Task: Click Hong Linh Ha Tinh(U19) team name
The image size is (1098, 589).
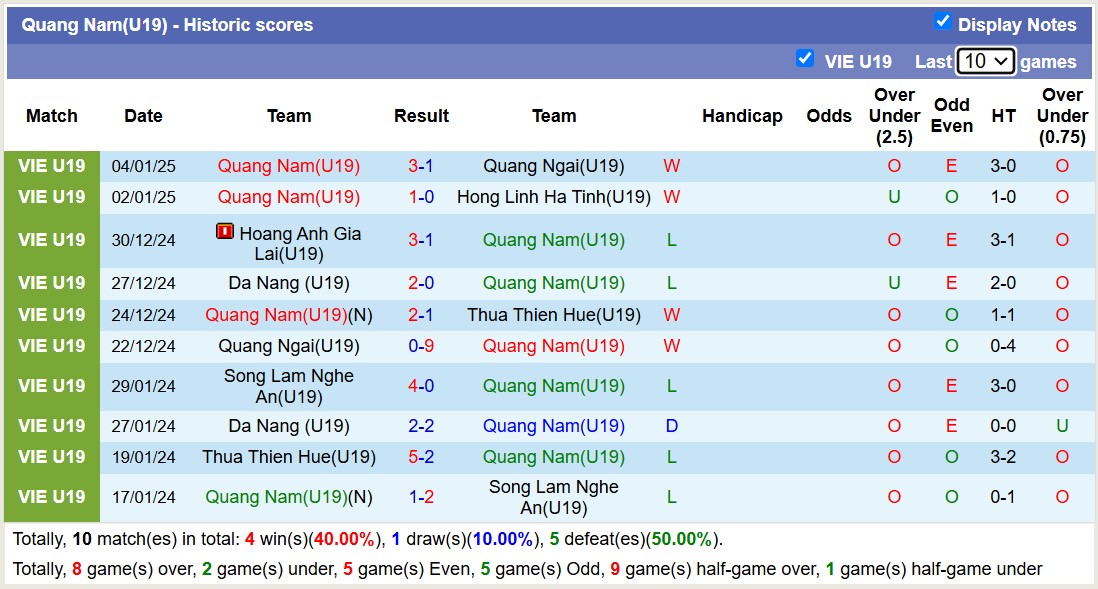Action: pyautogui.click(x=554, y=197)
